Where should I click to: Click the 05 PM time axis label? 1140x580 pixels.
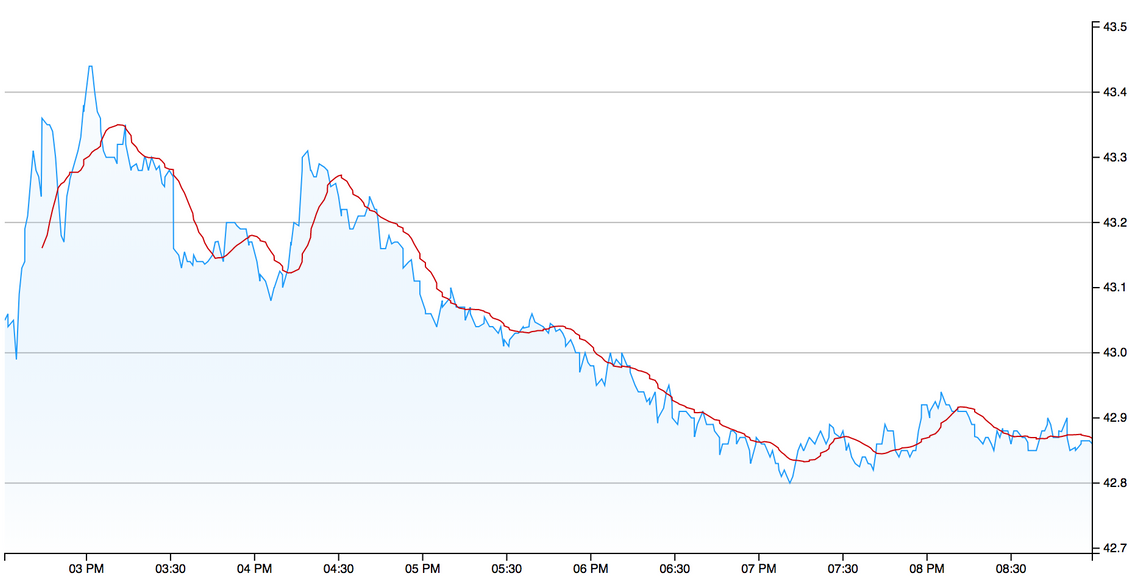click(x=422, y=569)
